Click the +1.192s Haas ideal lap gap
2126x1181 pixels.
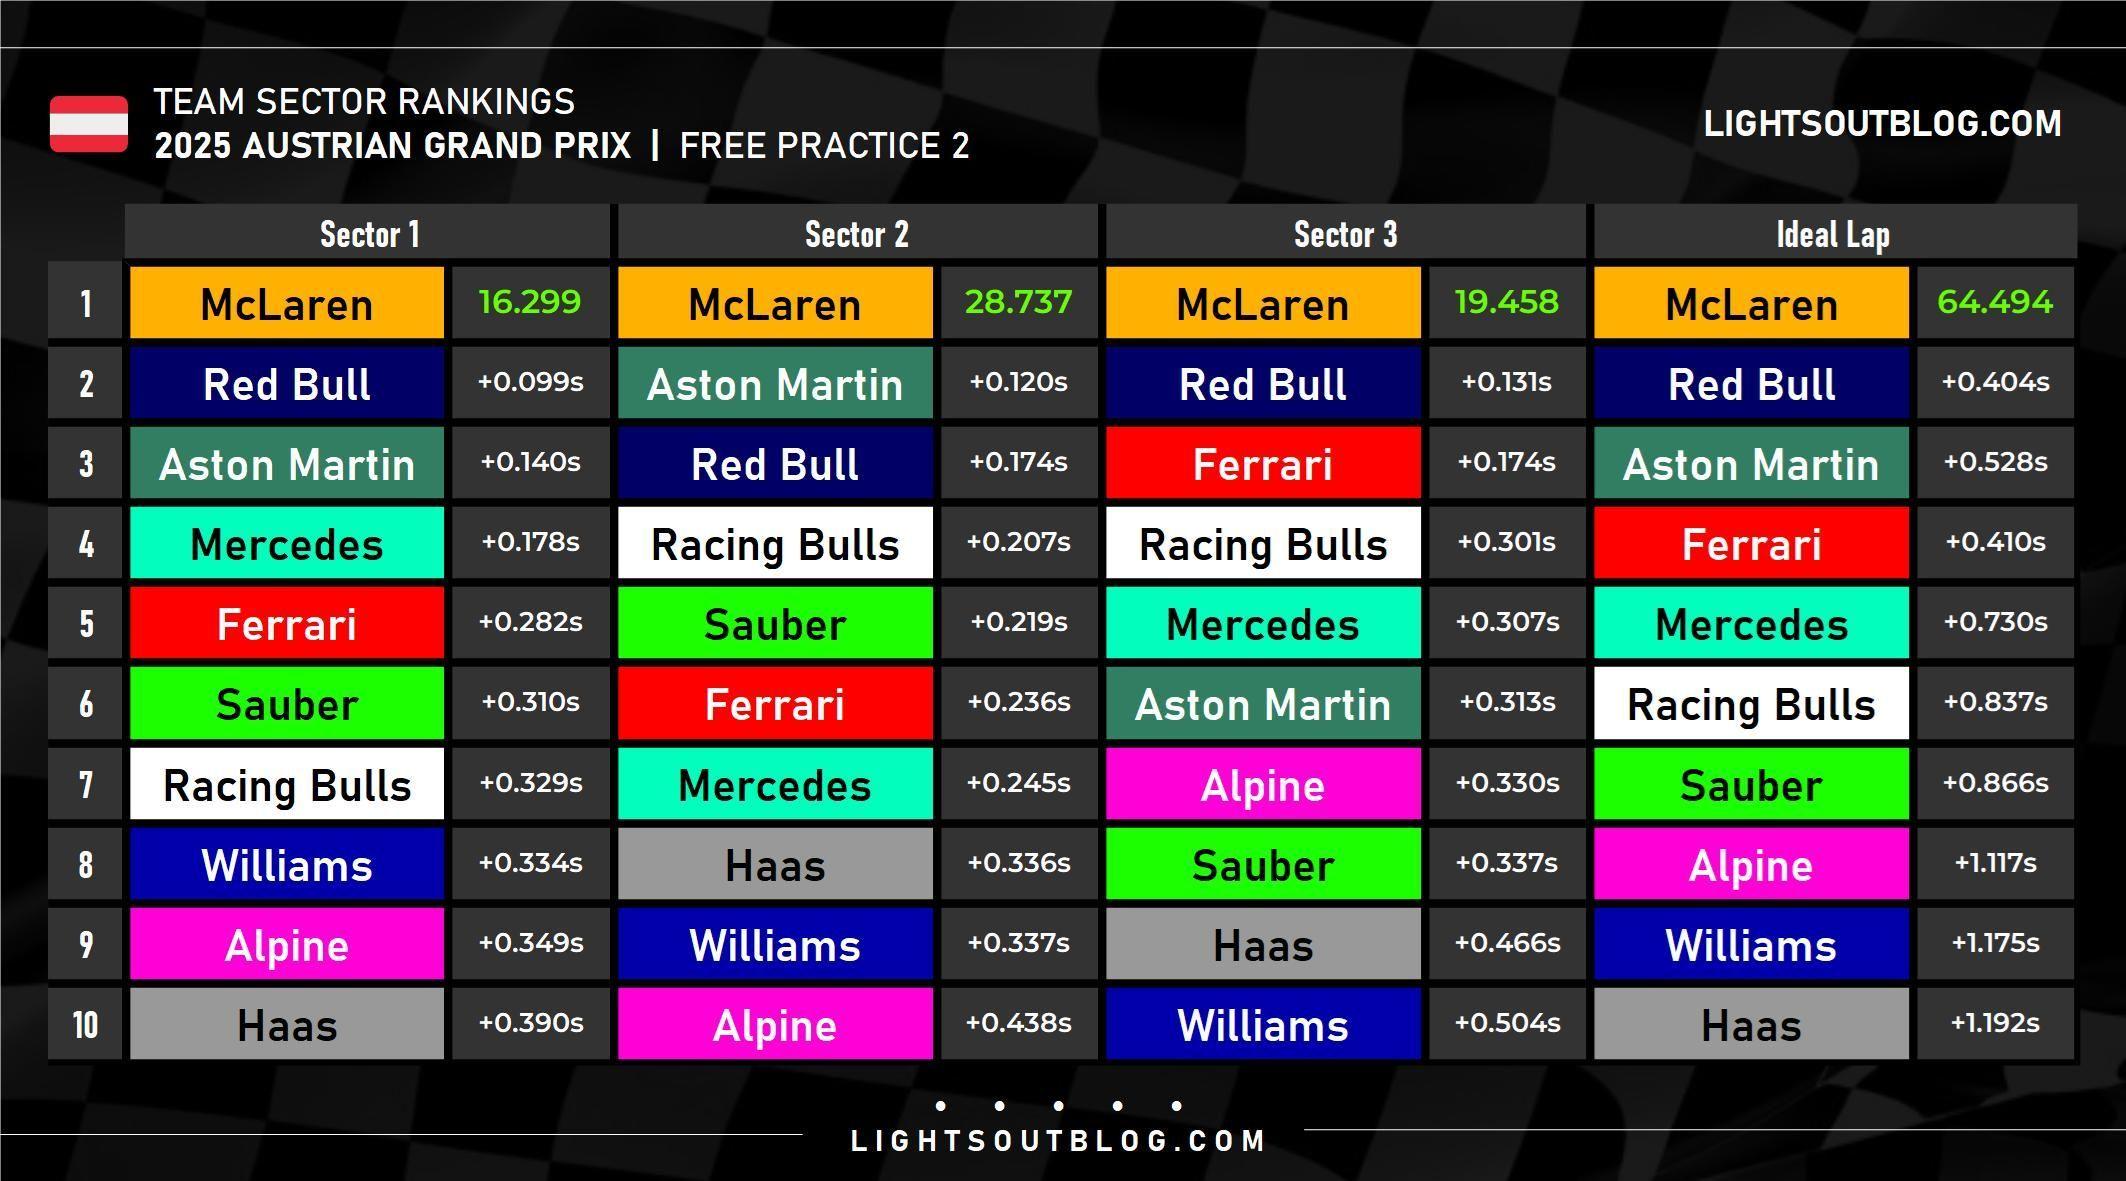[x=1995, y=1023]
